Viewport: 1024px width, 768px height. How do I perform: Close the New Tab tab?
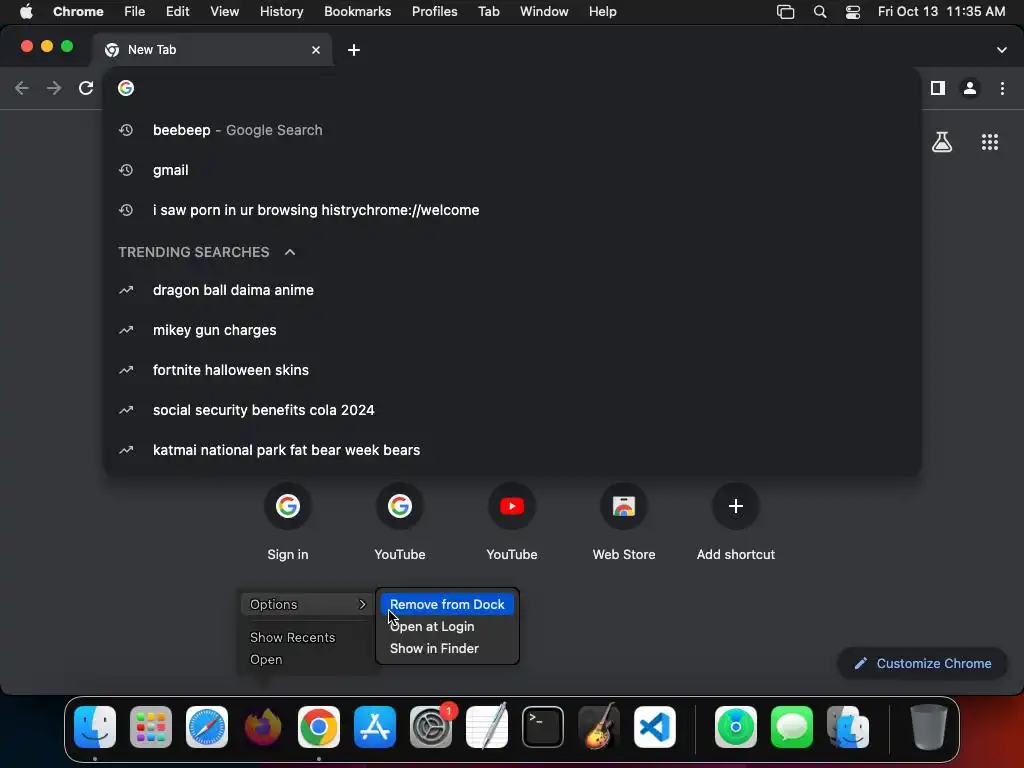316,50
